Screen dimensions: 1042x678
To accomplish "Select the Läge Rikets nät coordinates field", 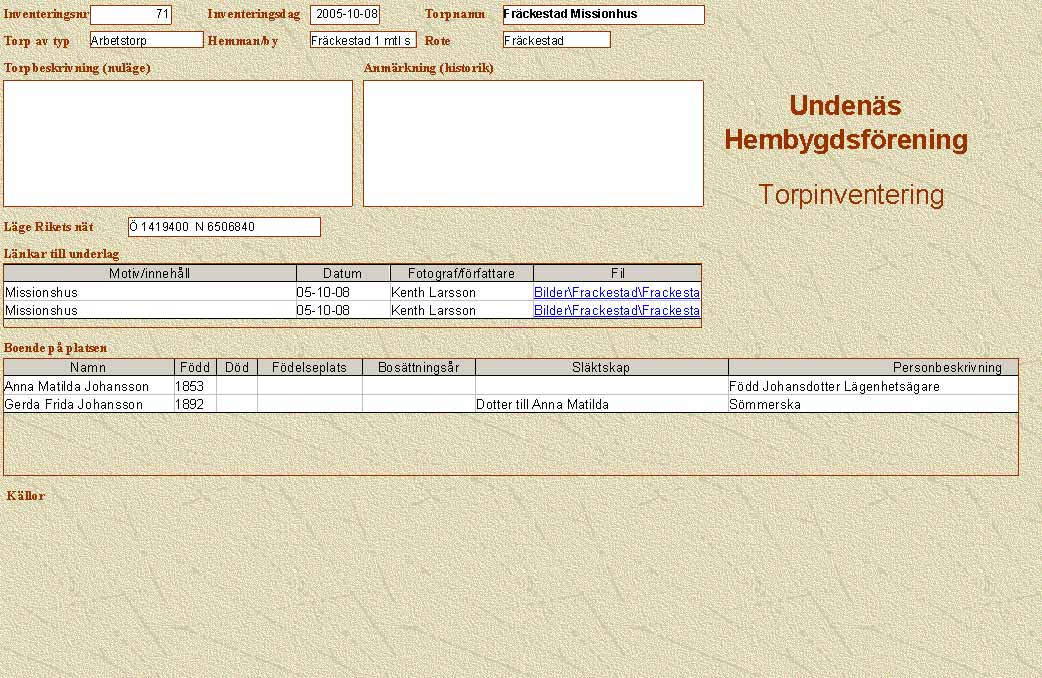I will (224, 227).
